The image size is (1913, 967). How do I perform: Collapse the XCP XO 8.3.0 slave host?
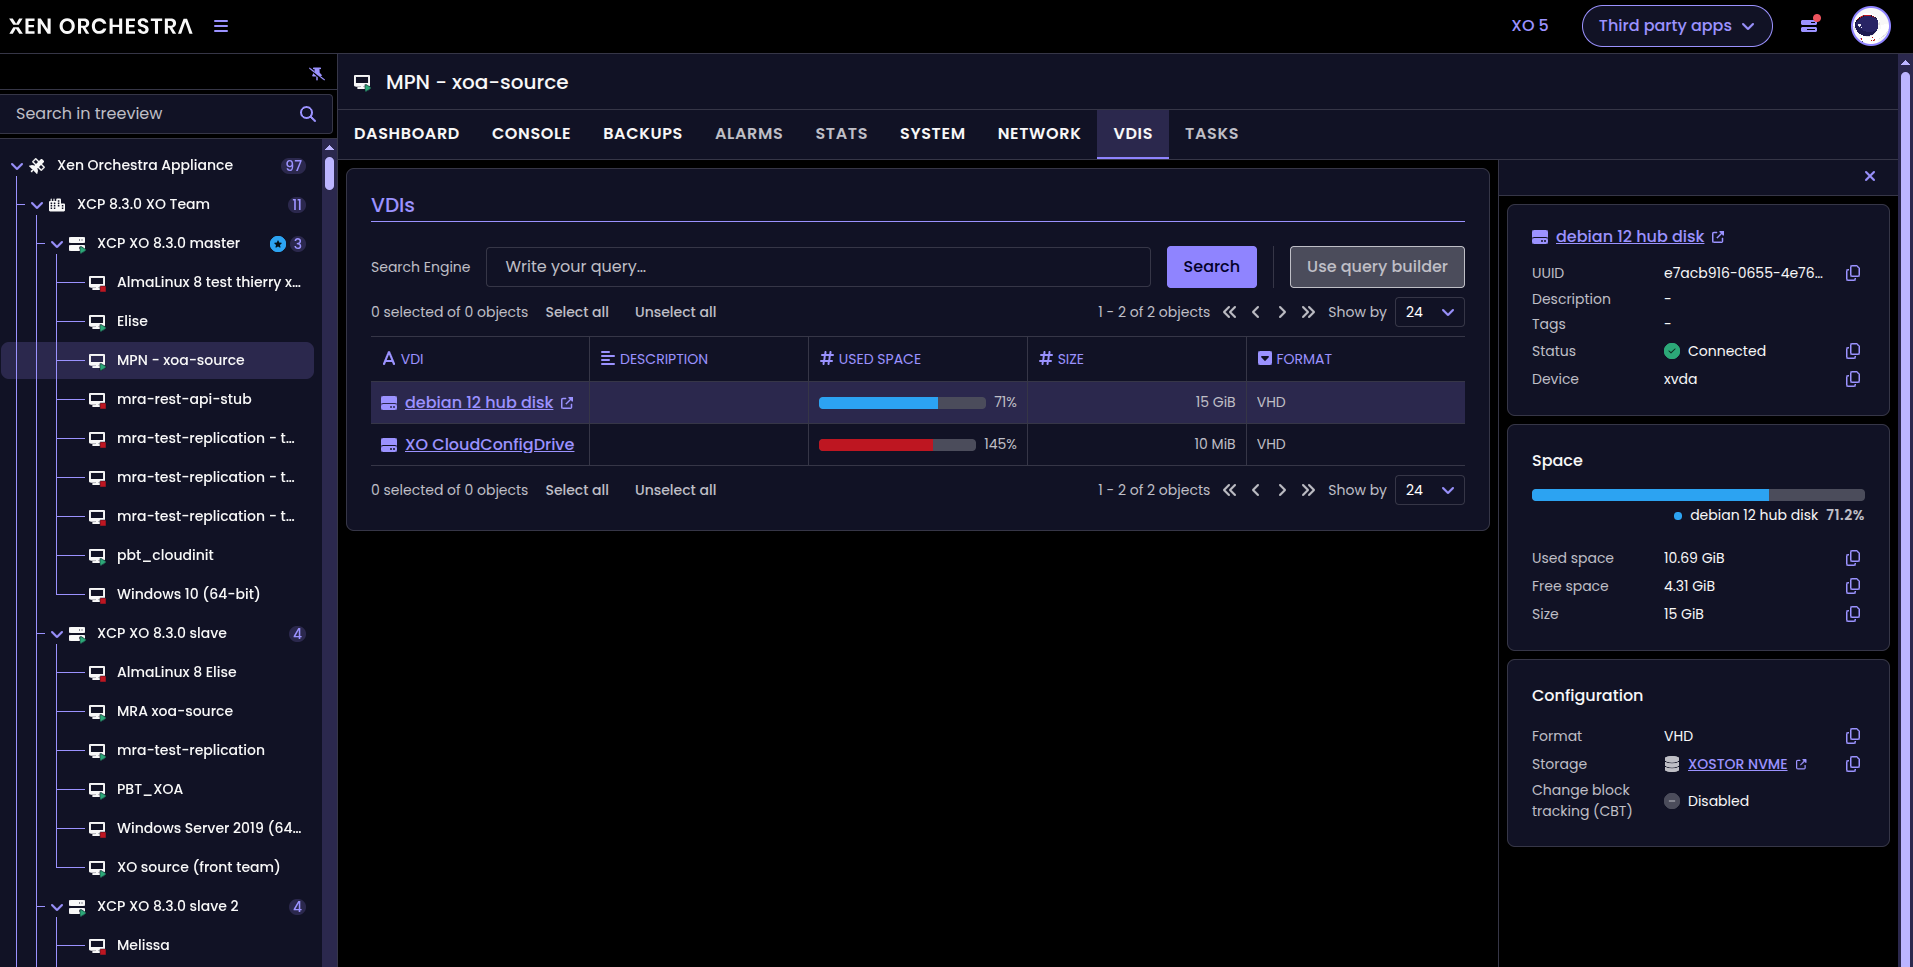coord(57,634)
